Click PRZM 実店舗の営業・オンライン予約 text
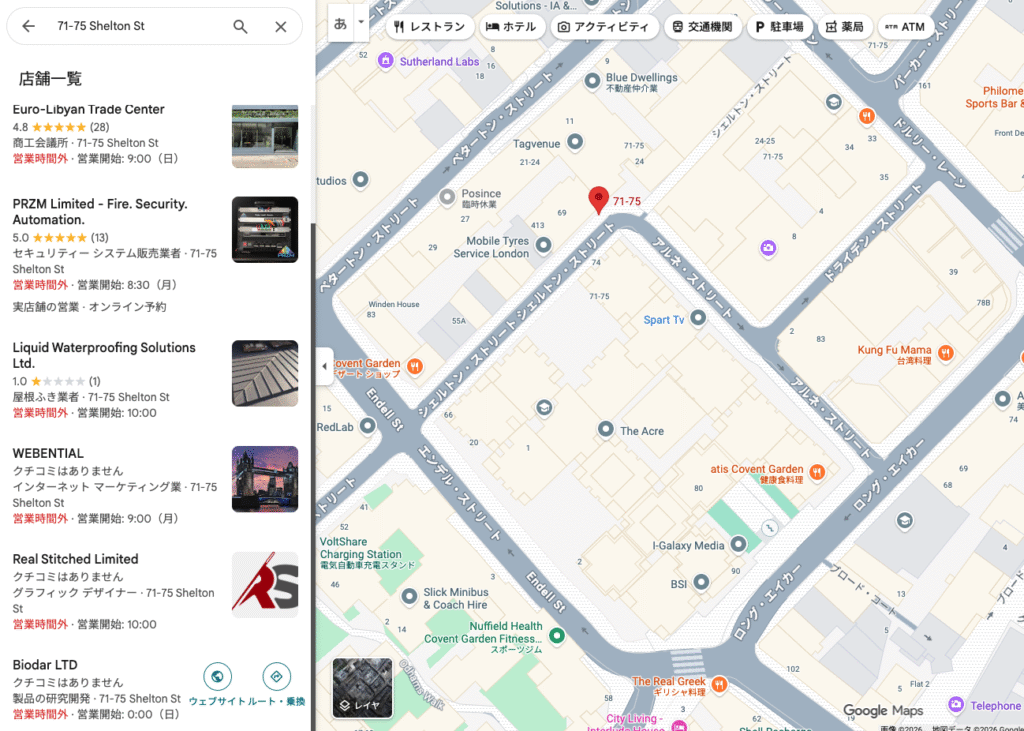The image size is (1024, 731). click(x=89, y=307)
